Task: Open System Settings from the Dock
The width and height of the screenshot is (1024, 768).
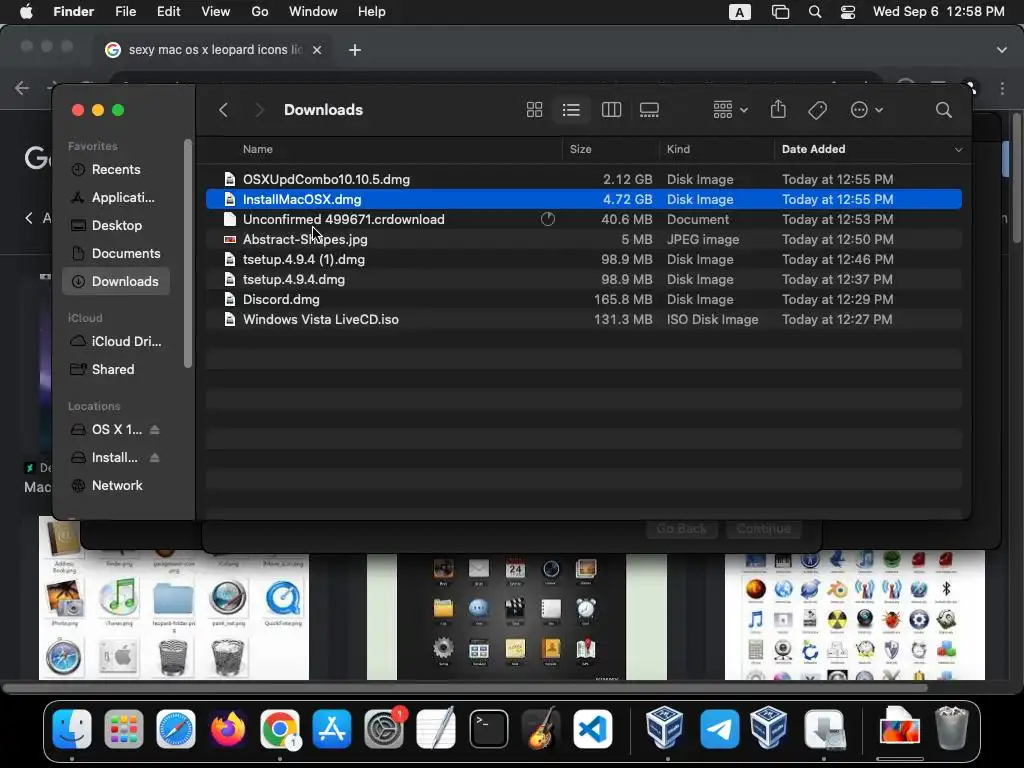Action: pos(384,729)
